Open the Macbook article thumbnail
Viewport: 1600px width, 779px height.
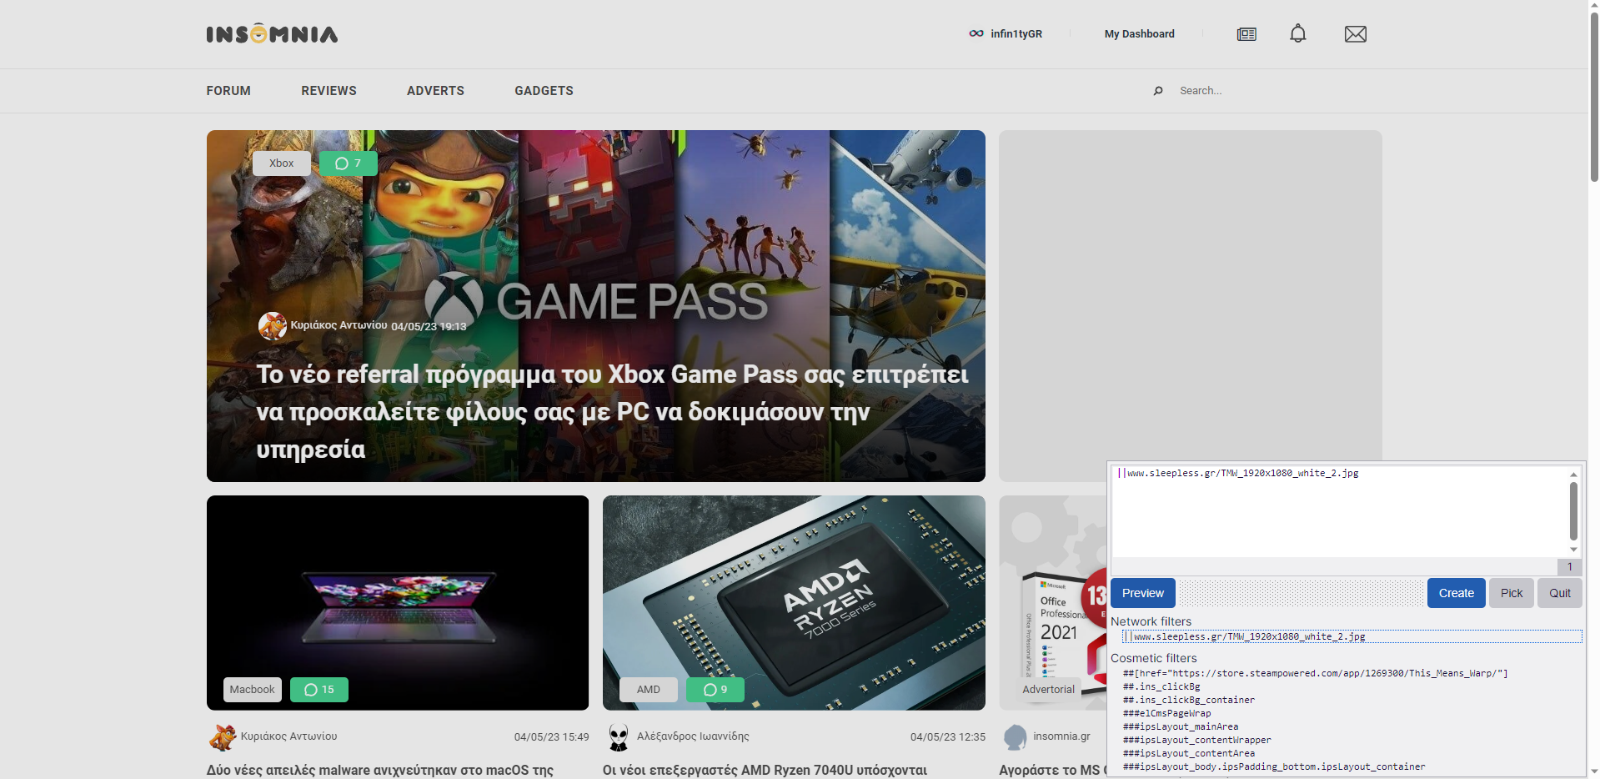point(398,603)
